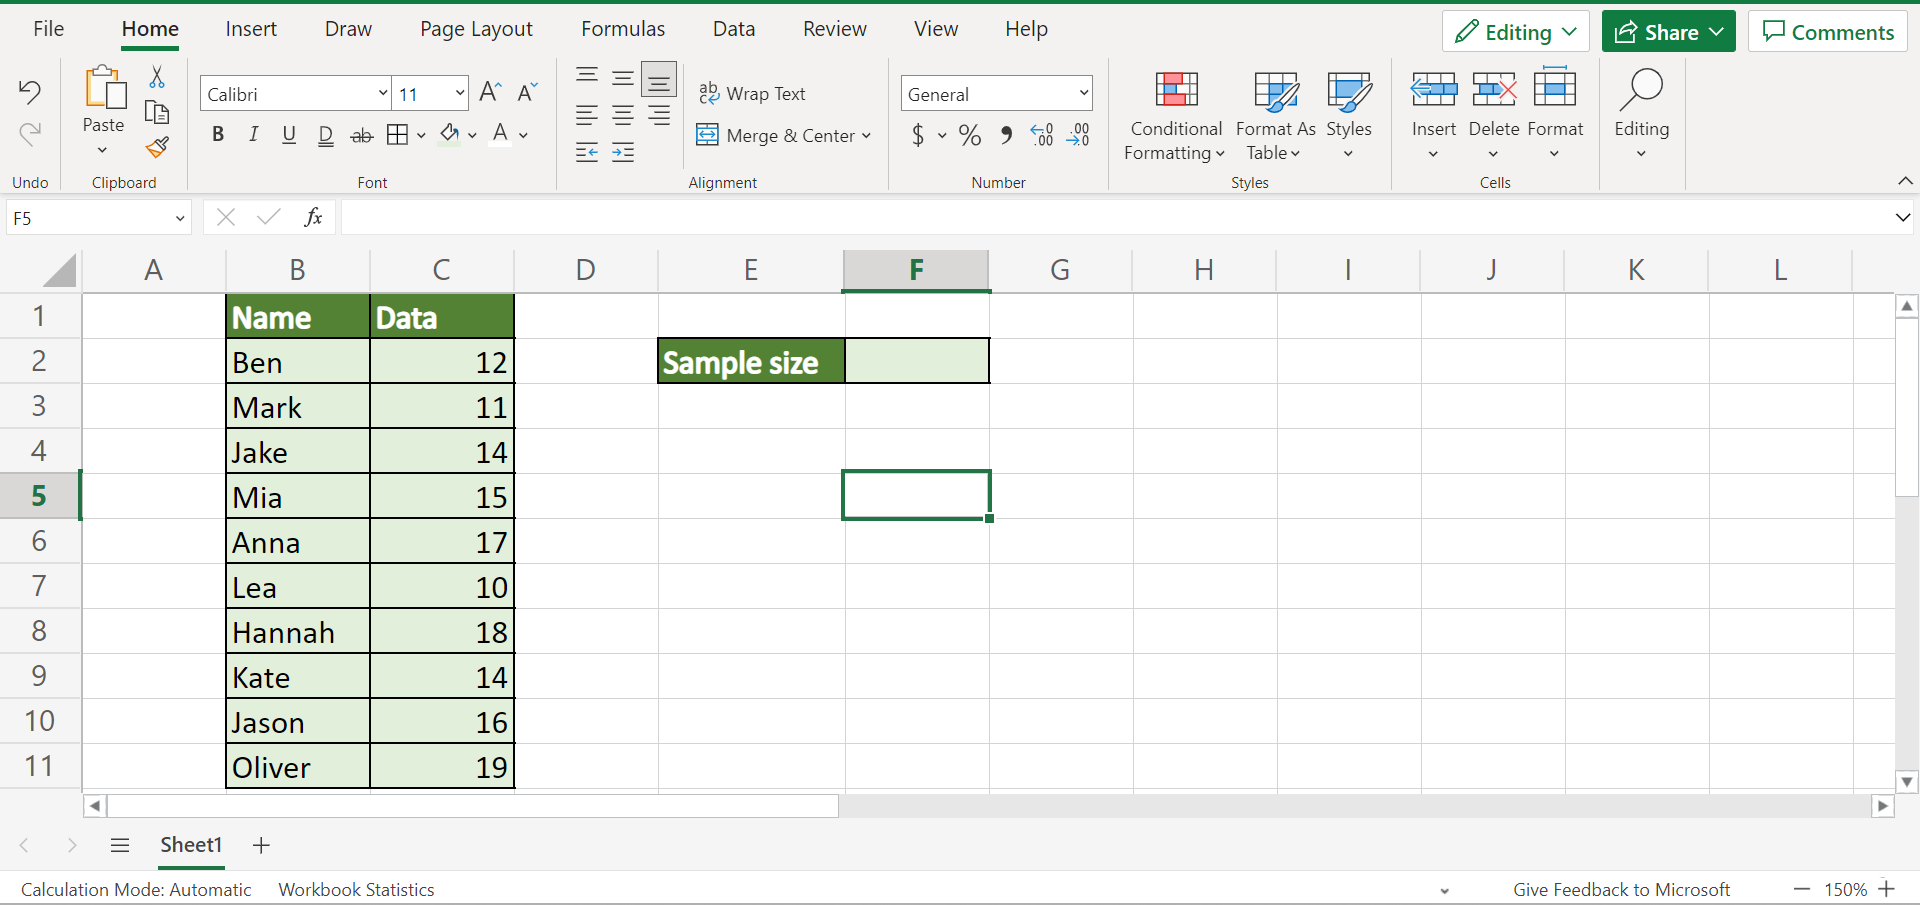Apply strikethrough formatting
1920x905 pixels.
[361, 135]
